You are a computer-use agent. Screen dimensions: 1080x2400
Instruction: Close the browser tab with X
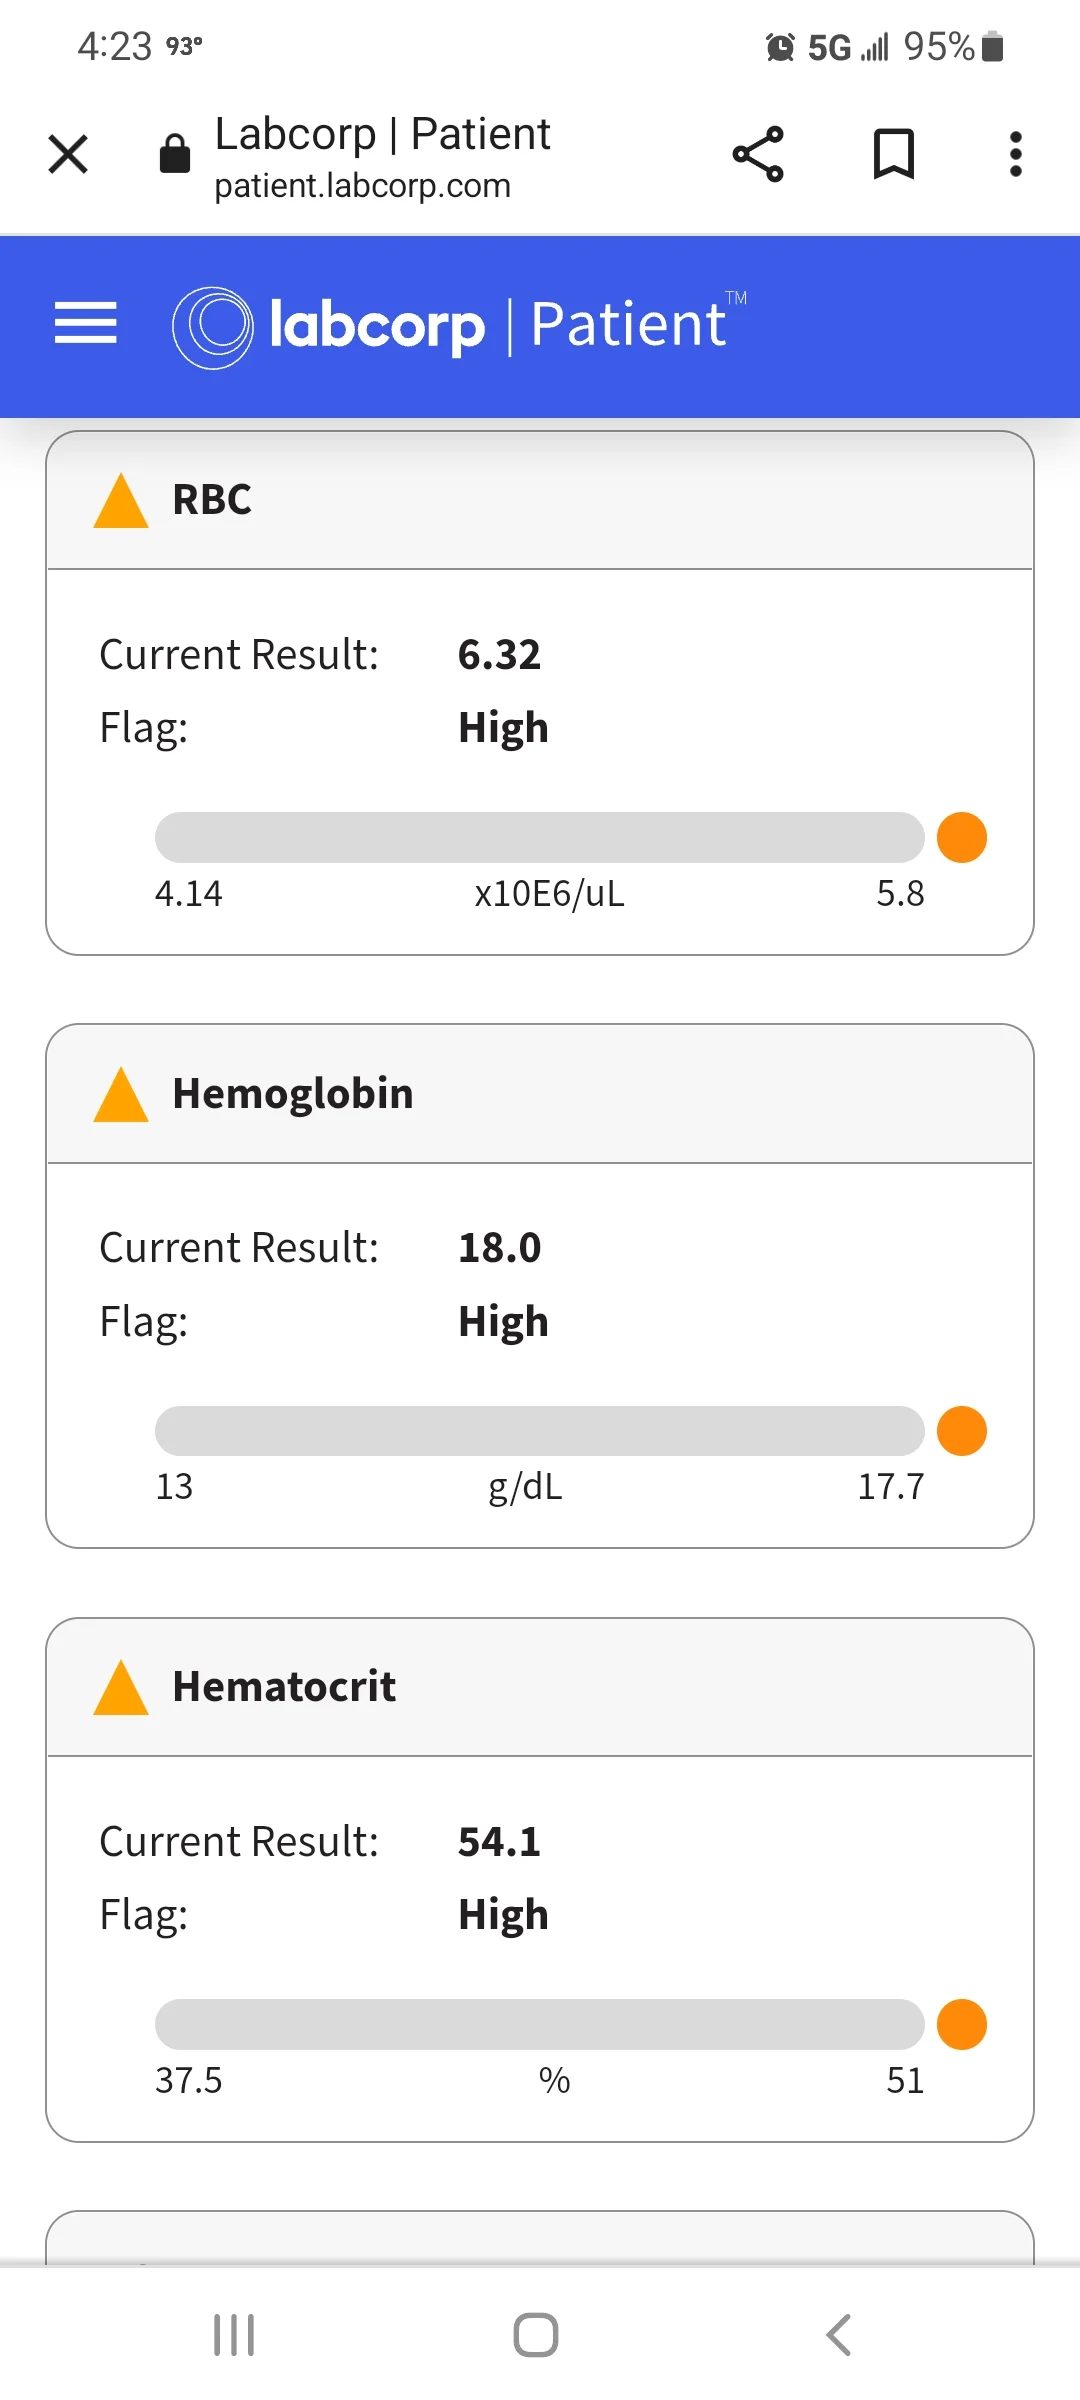point(68,154)
